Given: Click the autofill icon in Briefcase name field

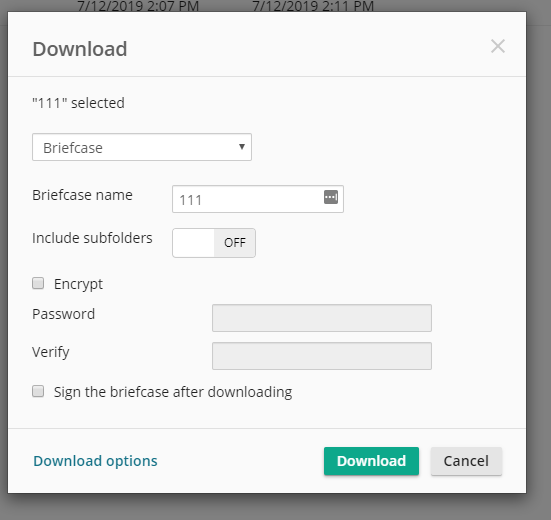Looking at the screenshot, I should 331,197.
